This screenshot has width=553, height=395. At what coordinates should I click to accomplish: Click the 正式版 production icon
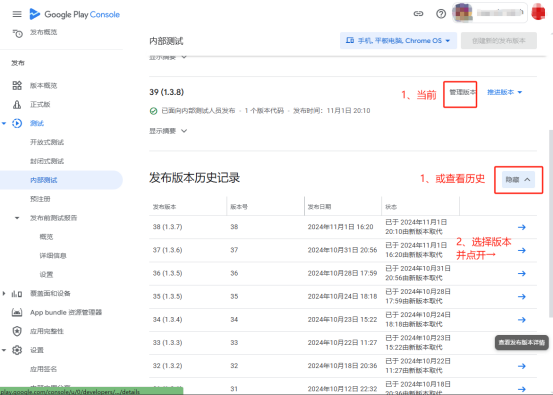pos(17,104)
